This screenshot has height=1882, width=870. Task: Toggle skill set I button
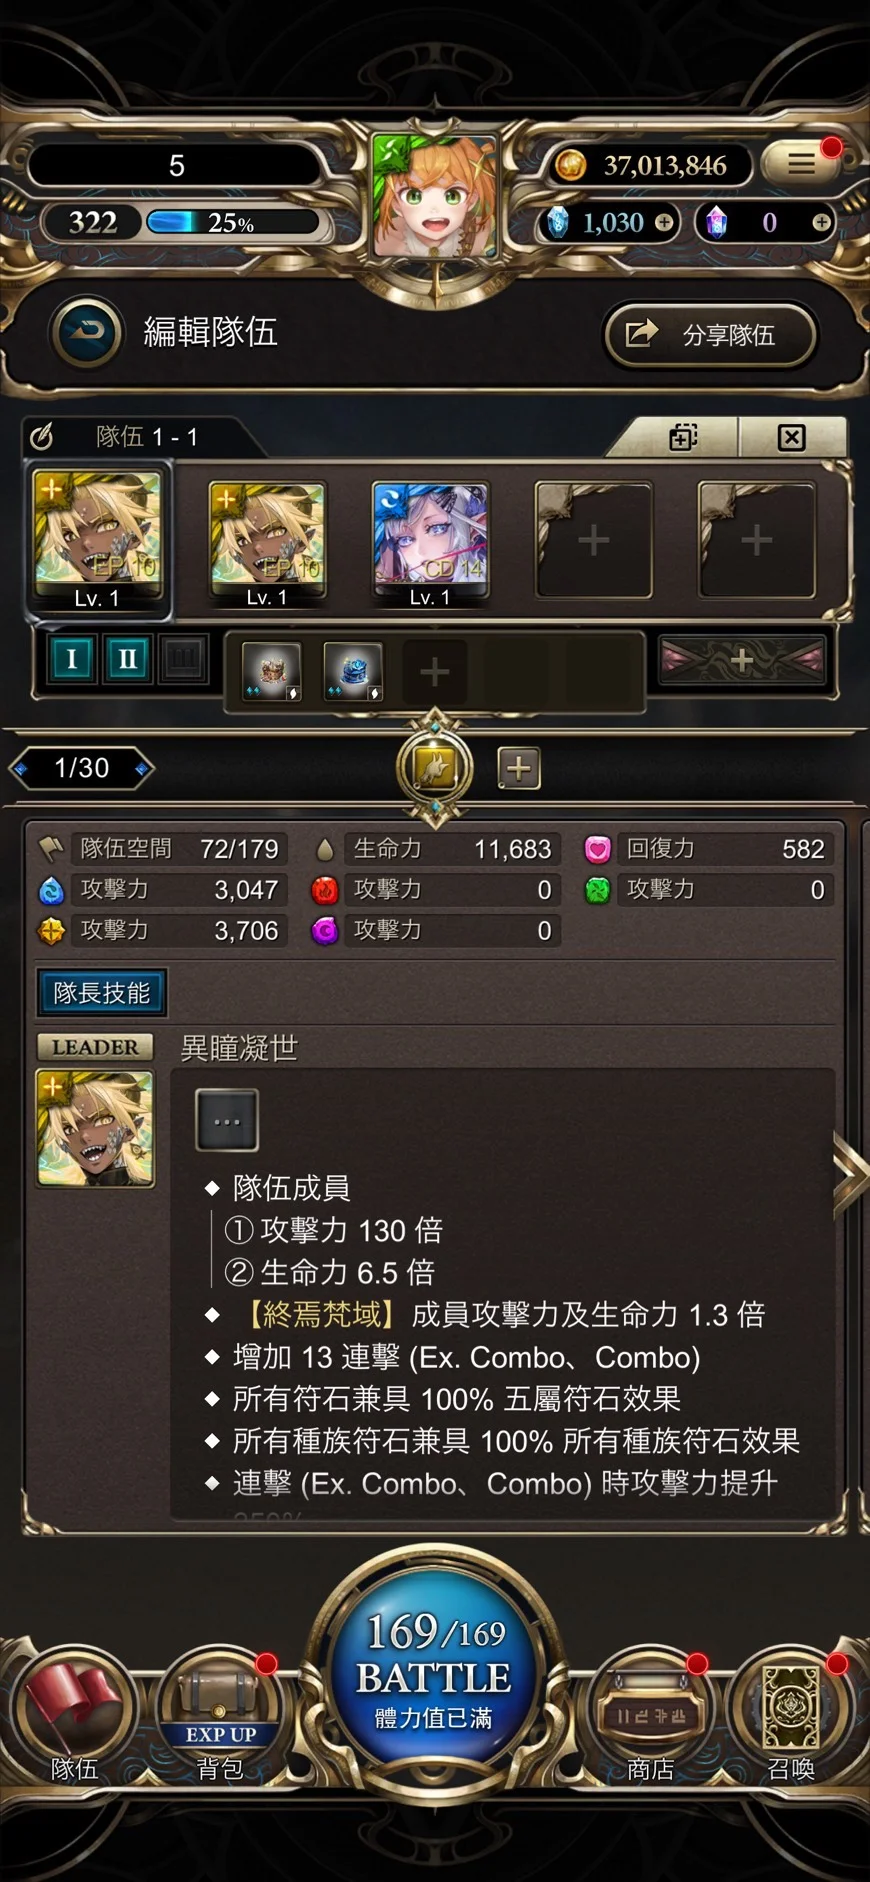coord(71,659)
